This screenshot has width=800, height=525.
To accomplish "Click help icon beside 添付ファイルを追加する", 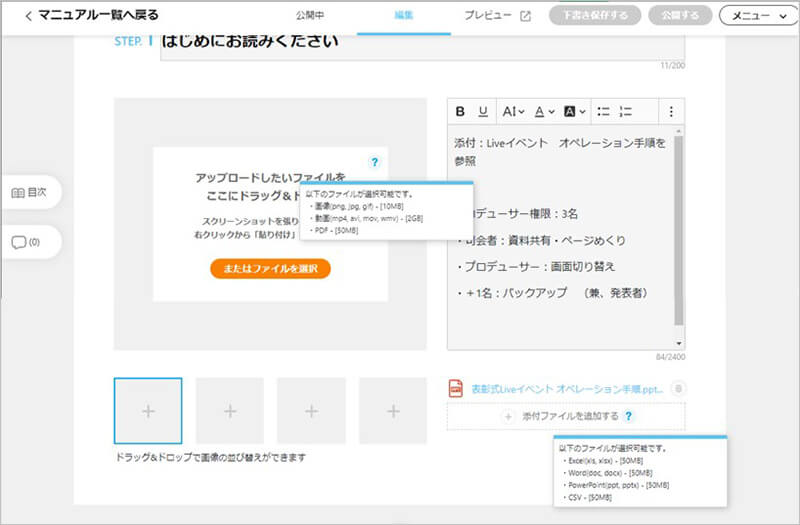I will [x=629, y=416].
